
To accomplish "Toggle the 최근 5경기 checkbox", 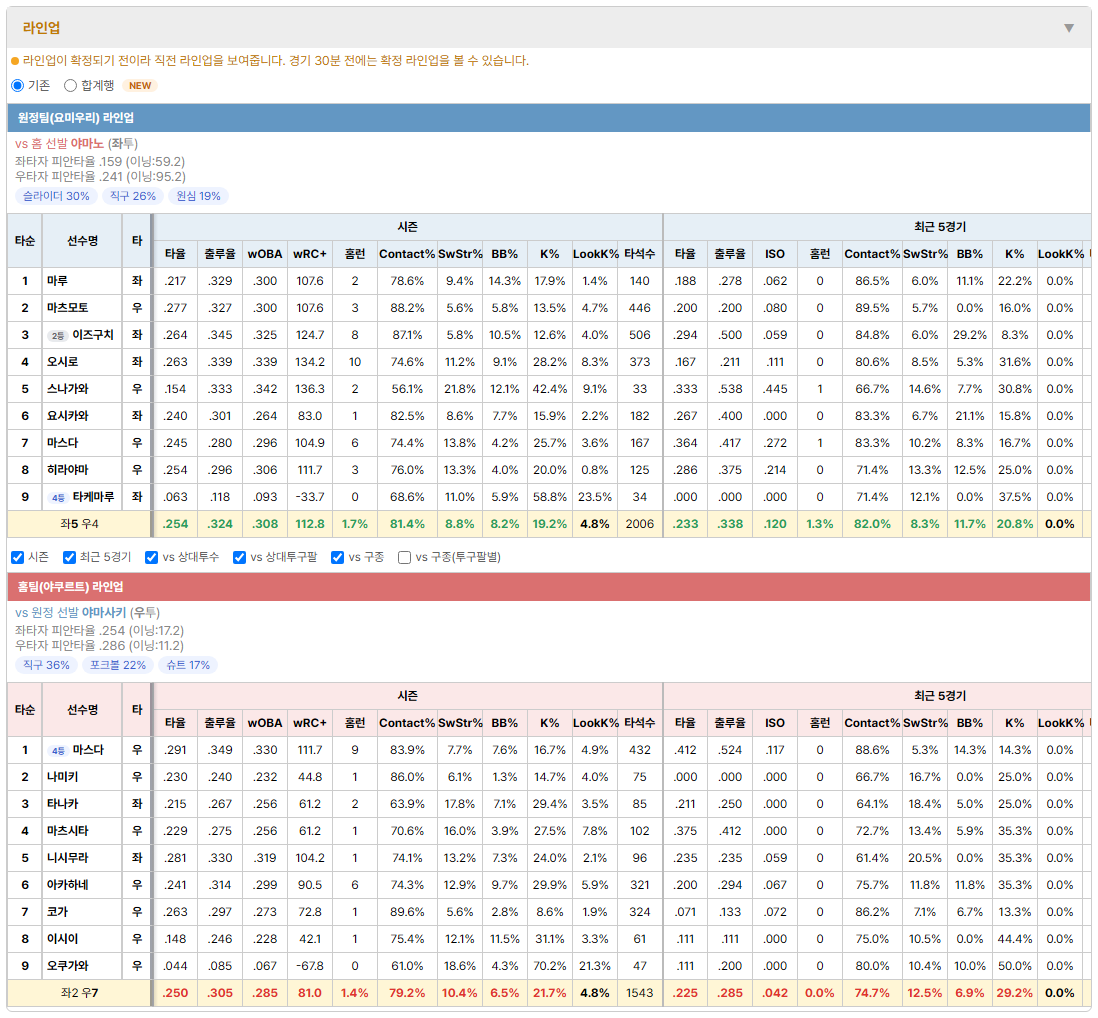I will (x=69, y=557).
